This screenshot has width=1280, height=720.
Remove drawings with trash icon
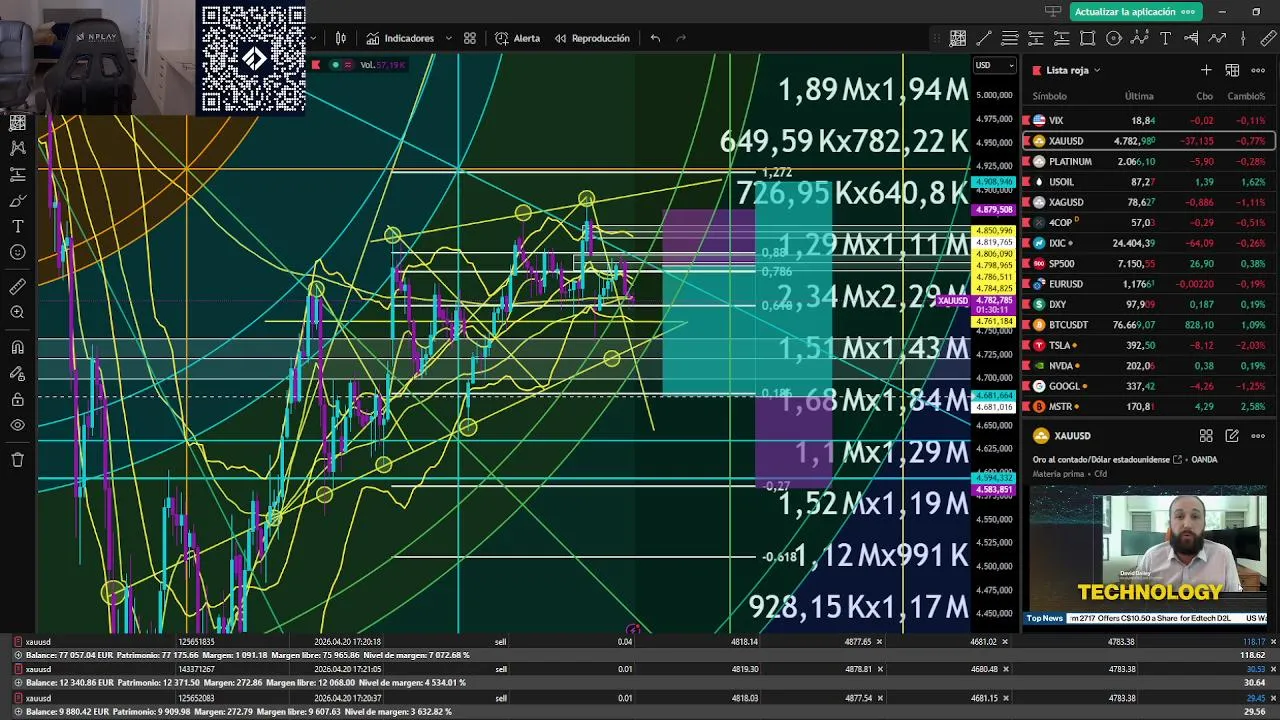(17, 460)
